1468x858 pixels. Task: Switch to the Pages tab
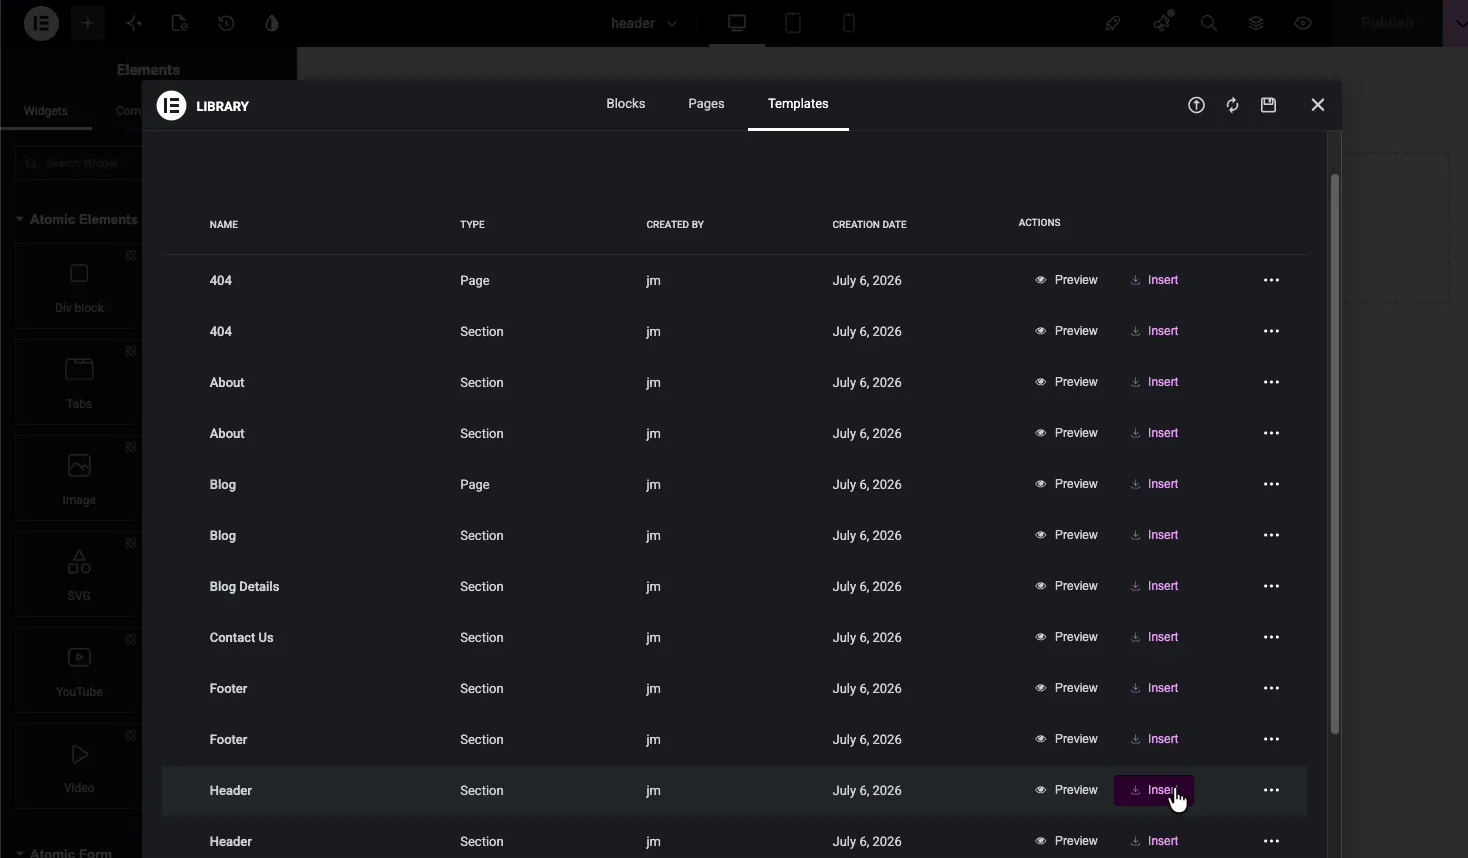[706, 104]
